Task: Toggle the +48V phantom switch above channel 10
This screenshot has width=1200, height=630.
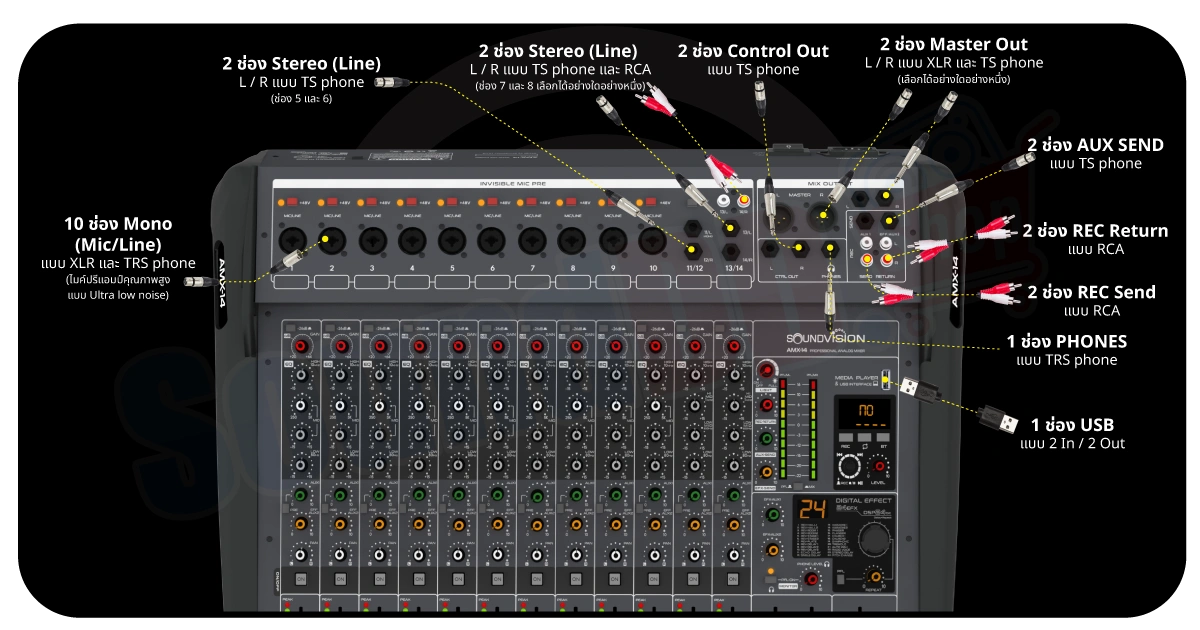Action: (652, 201)
